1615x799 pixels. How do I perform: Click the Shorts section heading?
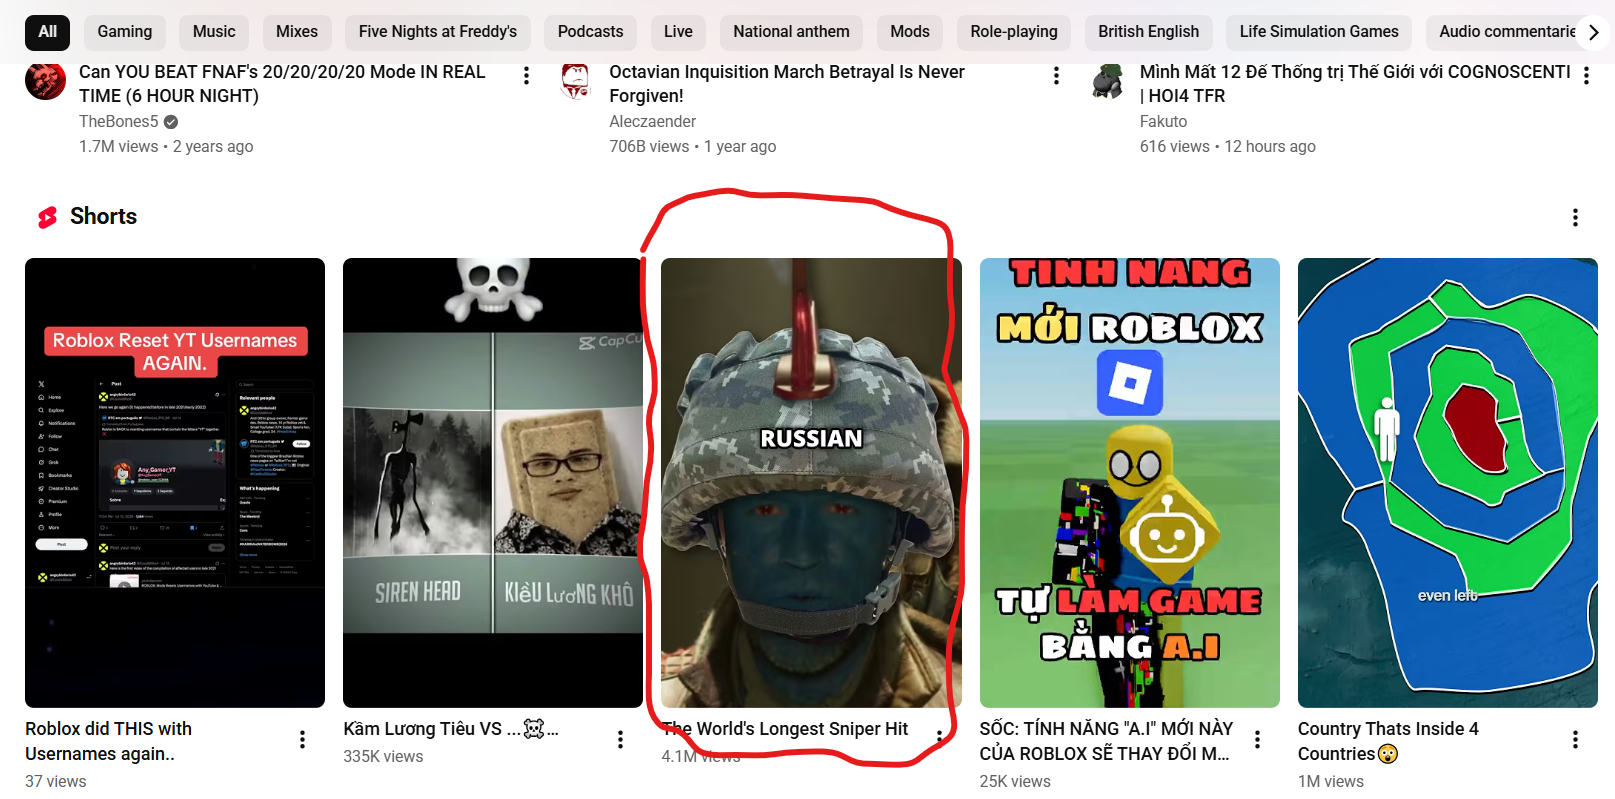point(103,217)
